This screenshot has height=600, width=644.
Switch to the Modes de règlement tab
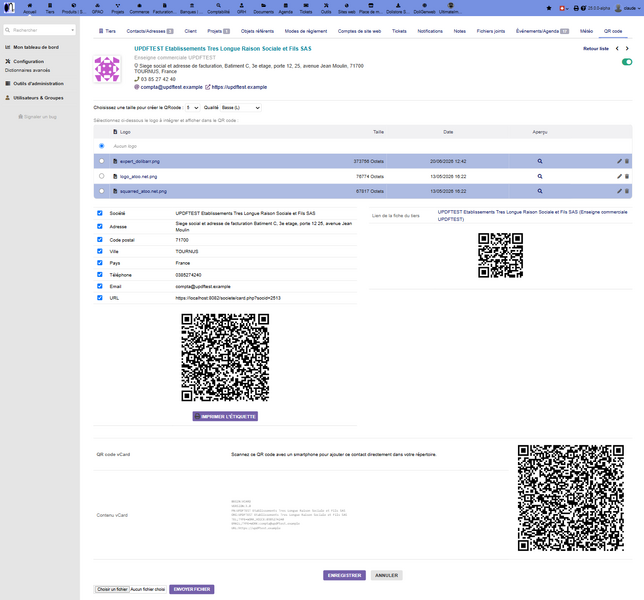[x=306, y=31]
